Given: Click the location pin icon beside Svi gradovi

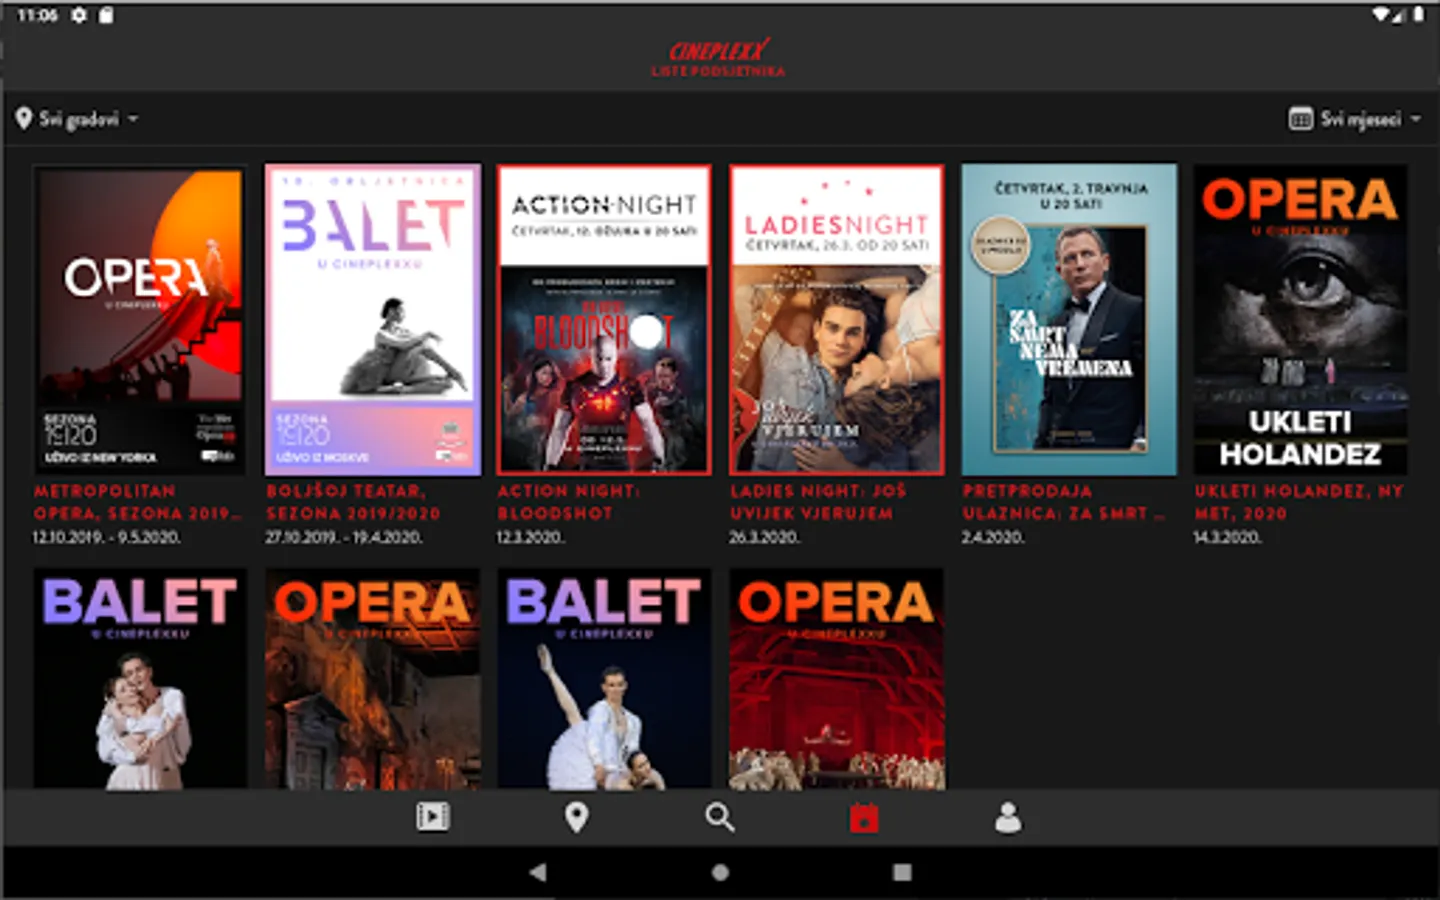Looking at the screenshot, I should coord(24,119).
